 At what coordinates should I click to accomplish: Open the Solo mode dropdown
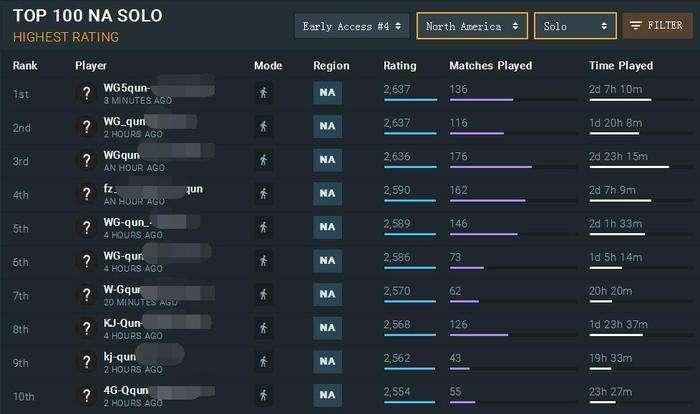574,26
